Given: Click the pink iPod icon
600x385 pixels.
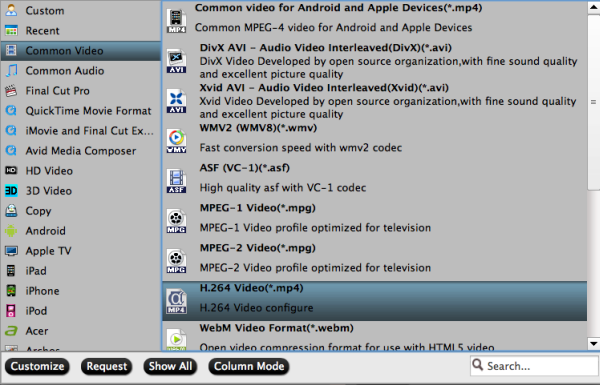Looking at the screenshot, I should (x=11, y=310).
